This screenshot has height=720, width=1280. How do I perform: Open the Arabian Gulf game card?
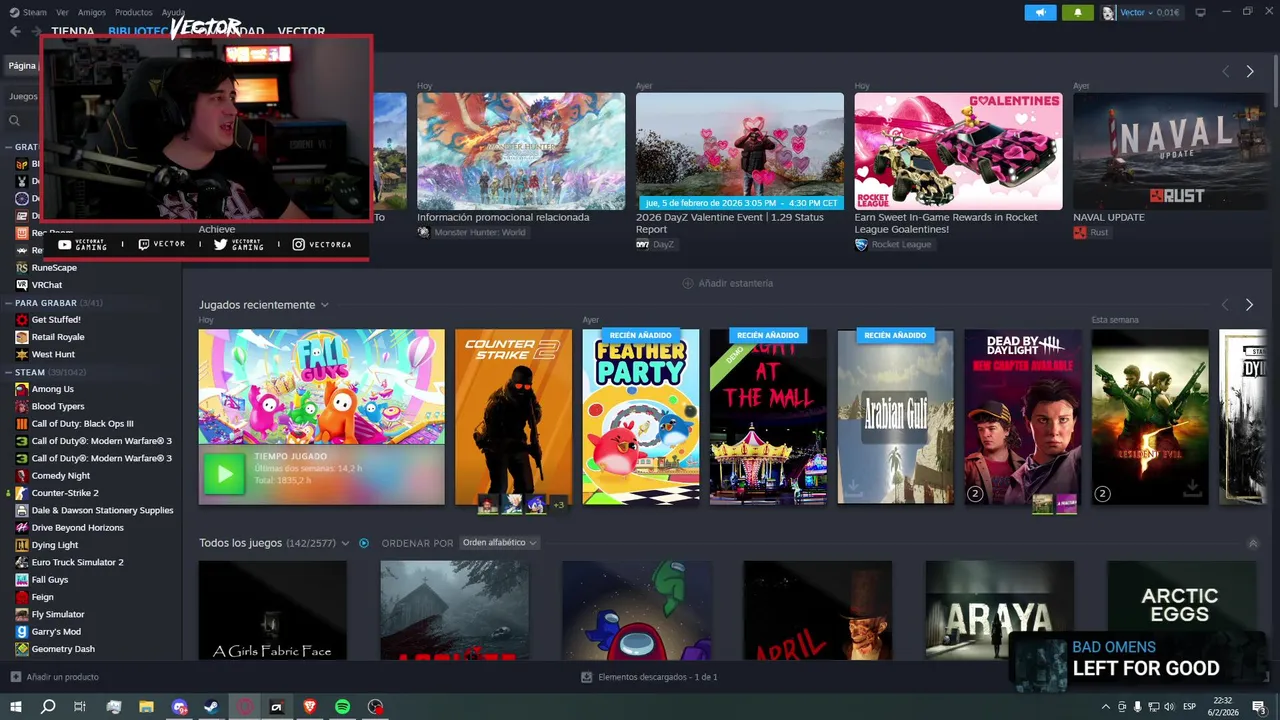(x=895, y=417)
